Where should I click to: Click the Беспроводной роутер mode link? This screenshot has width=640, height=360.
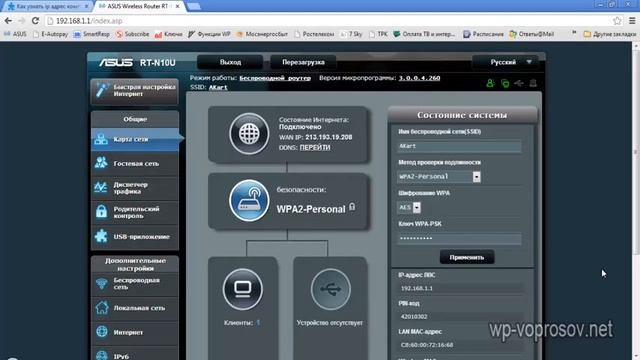click(x=275, y=78)
